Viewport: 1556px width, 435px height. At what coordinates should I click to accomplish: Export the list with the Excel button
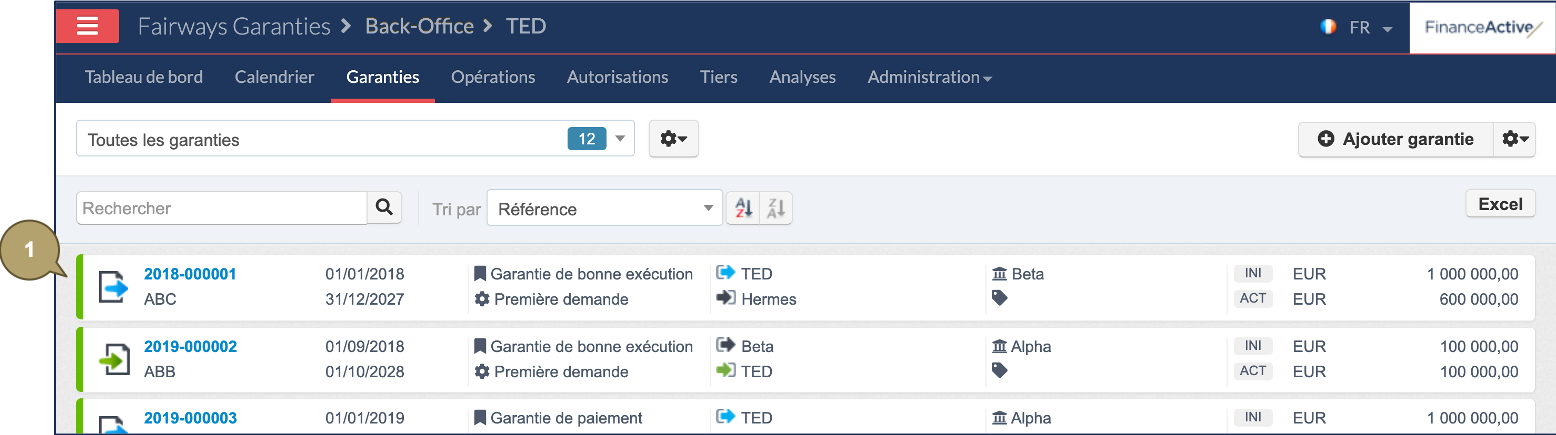1499,204
